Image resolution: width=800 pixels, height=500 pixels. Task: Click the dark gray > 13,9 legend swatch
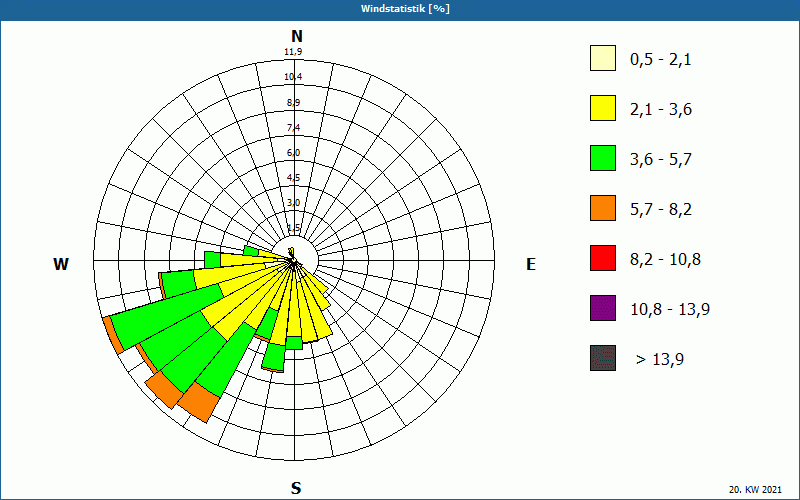coord(603,358)
